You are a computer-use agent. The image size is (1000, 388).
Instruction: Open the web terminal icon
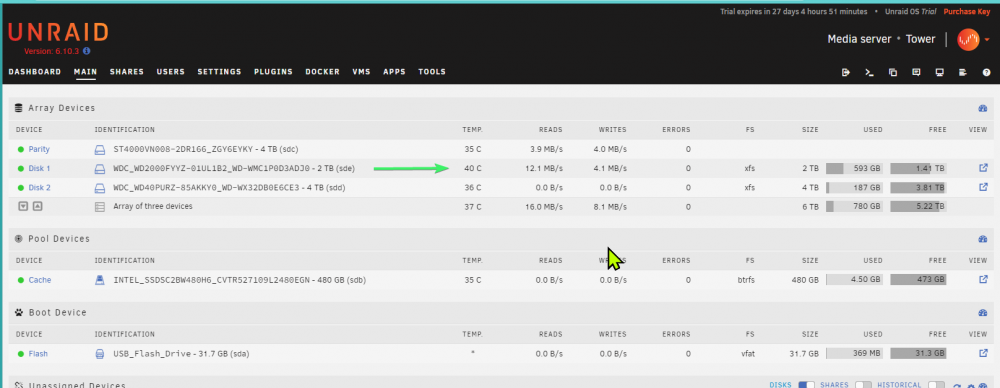point(869,72)
